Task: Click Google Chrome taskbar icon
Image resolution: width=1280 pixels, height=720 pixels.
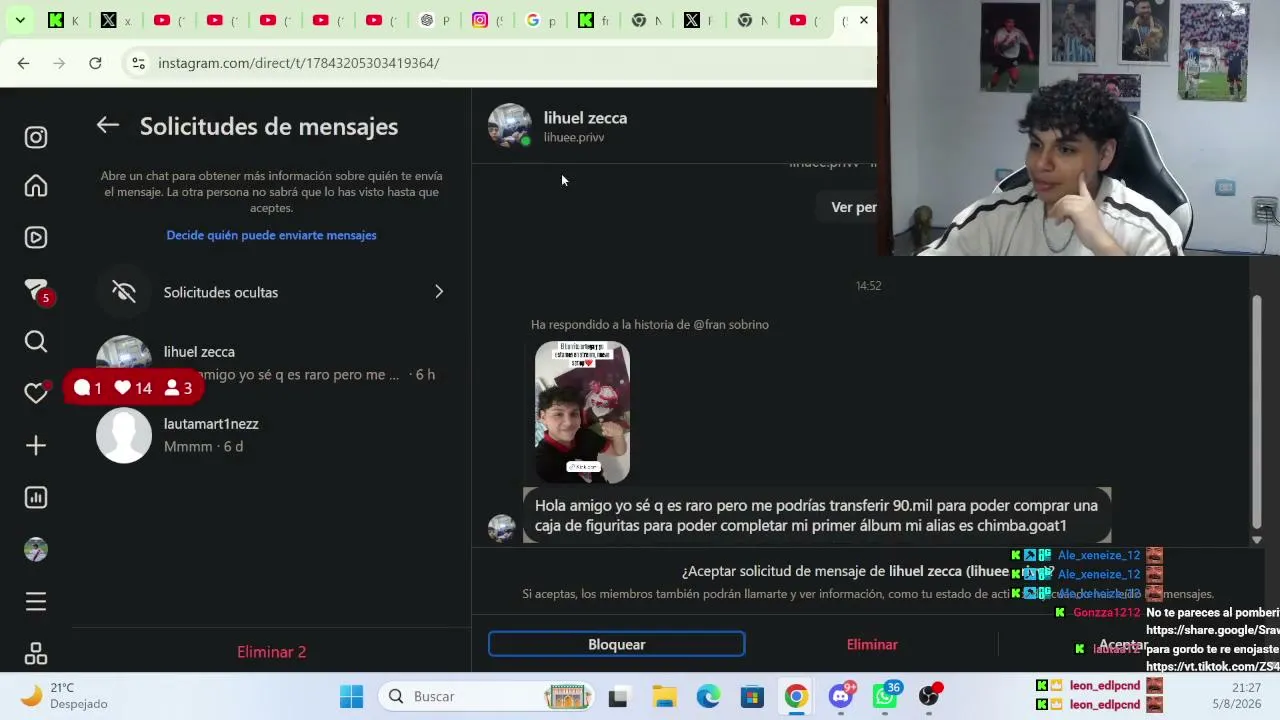Action: tap(796, 697)
